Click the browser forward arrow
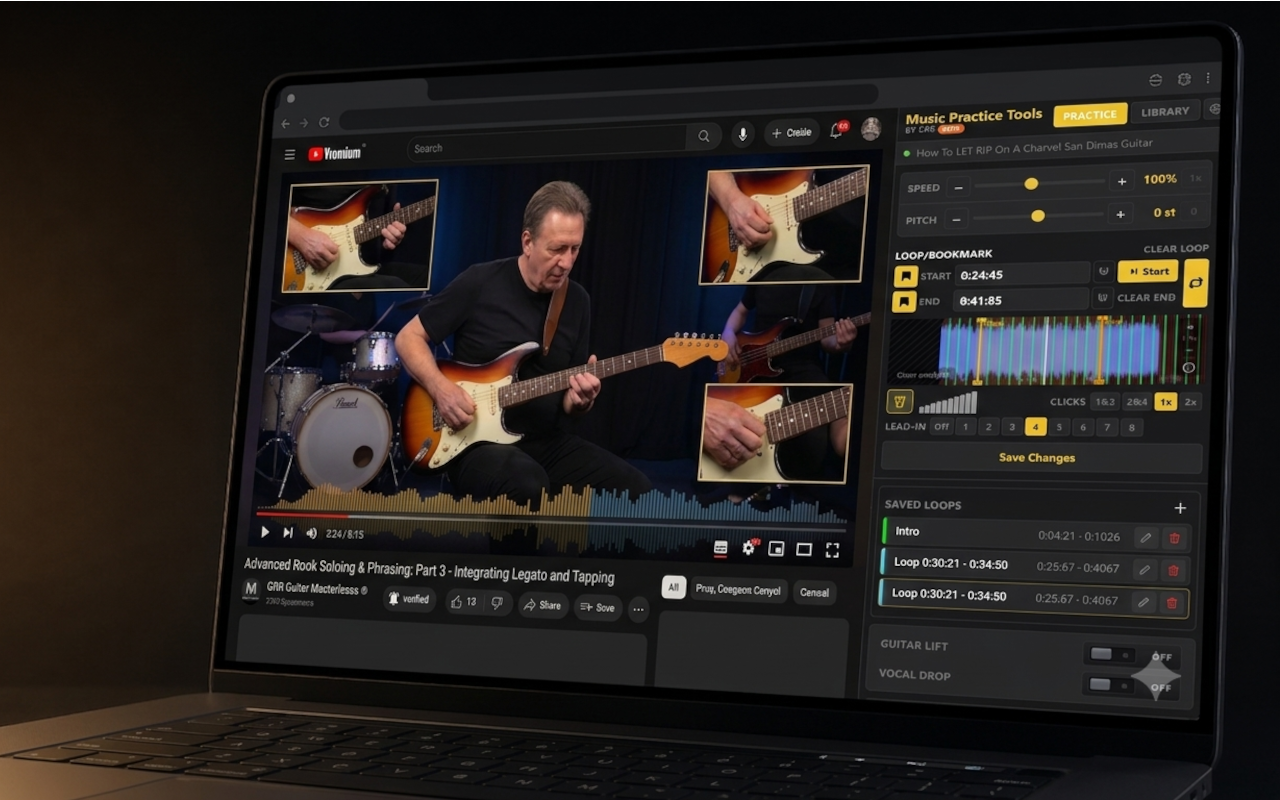 [x=304, y=123]
